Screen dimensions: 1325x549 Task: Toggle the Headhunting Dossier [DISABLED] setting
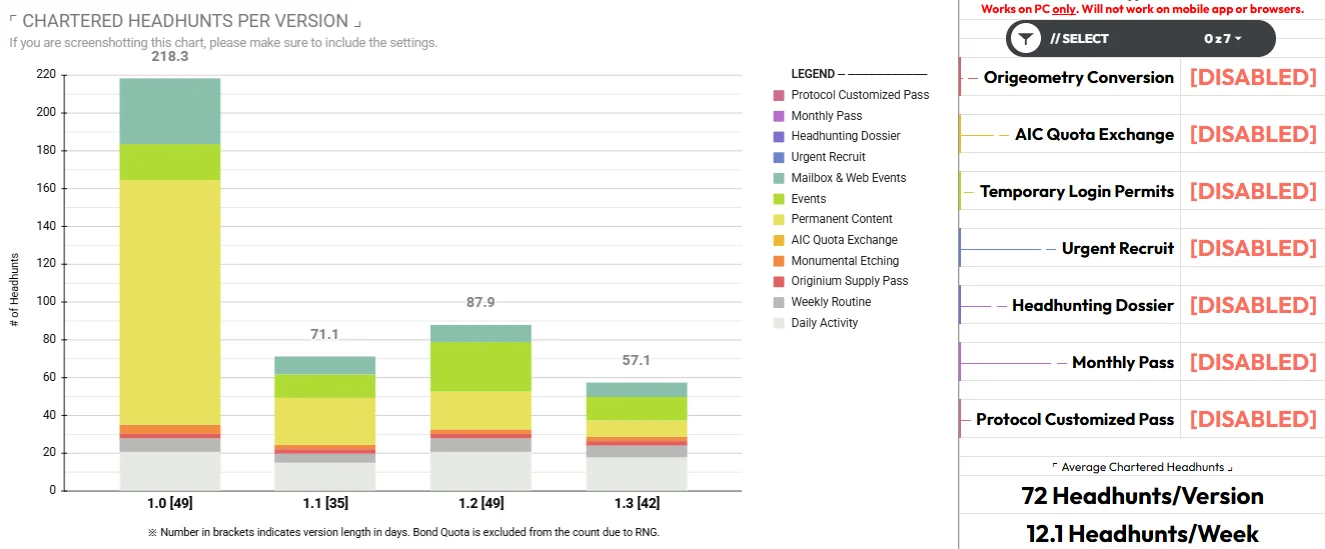click(x=1252, y=305)
